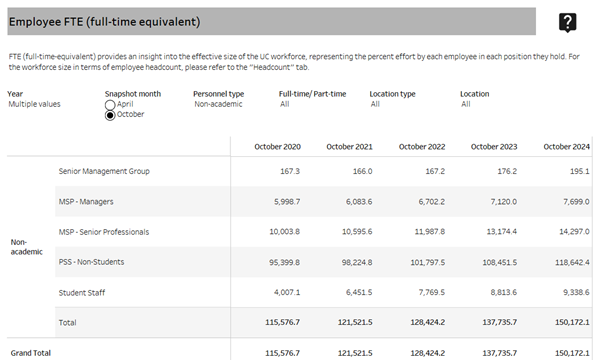Click the 6,451.5 Student Staff value
This screenshot has height=360, width=600.
(359, 292)
